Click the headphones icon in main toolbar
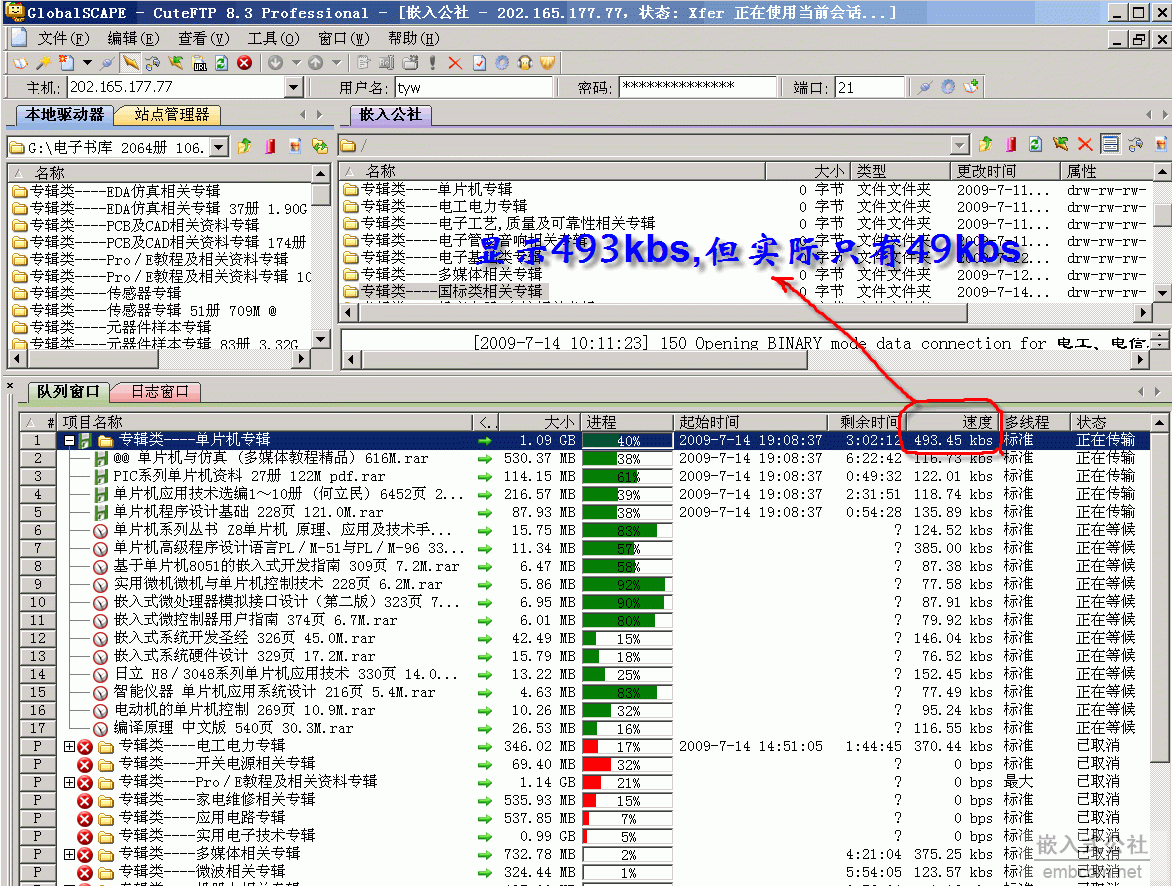Image resolution: width=1172 pixels, height=886 pixels. pos(525,63)
